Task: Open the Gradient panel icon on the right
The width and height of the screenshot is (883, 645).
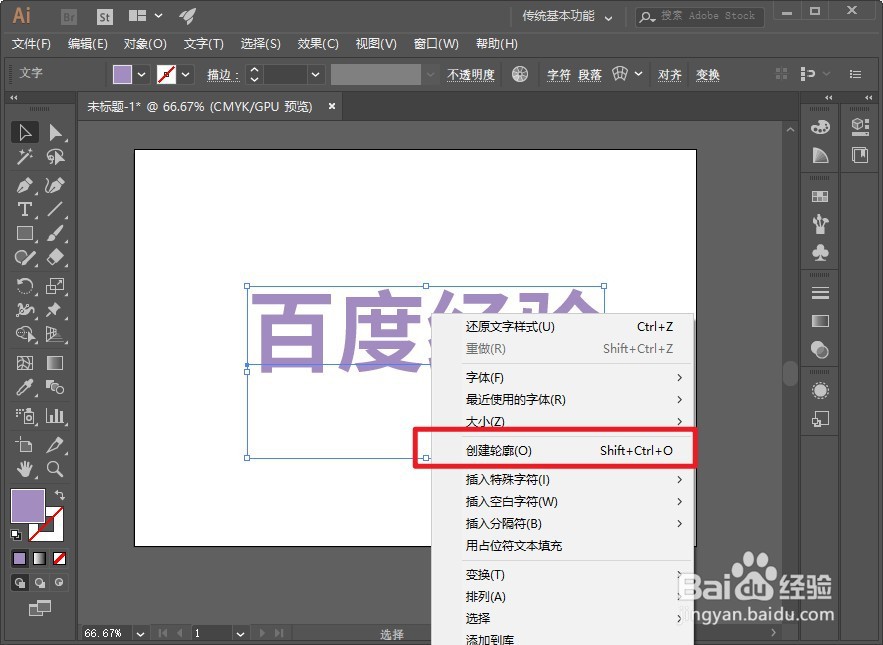Action: pyautogui.click(x=820, y=321)
